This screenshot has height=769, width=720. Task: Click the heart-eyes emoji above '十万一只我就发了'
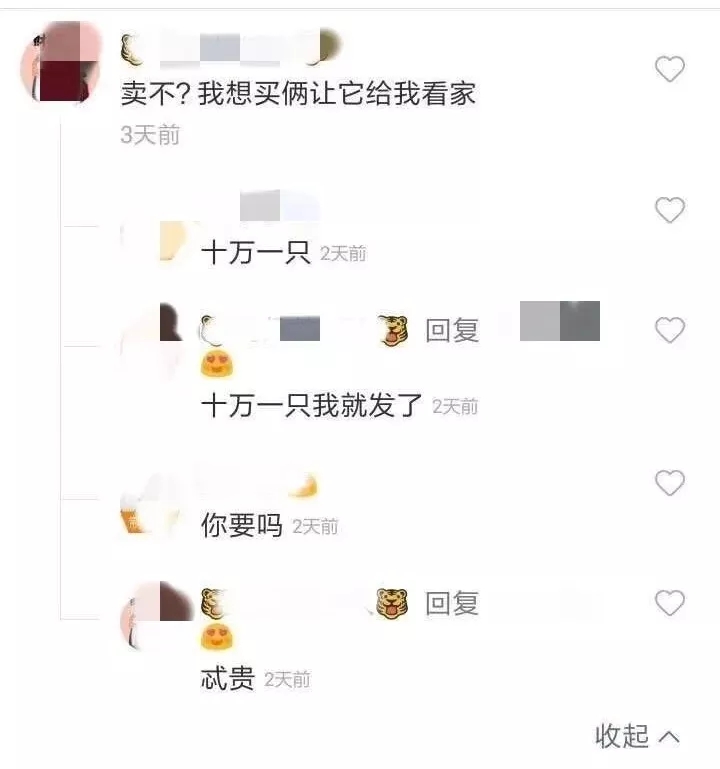pyautogui.click(x=218, y=364)
